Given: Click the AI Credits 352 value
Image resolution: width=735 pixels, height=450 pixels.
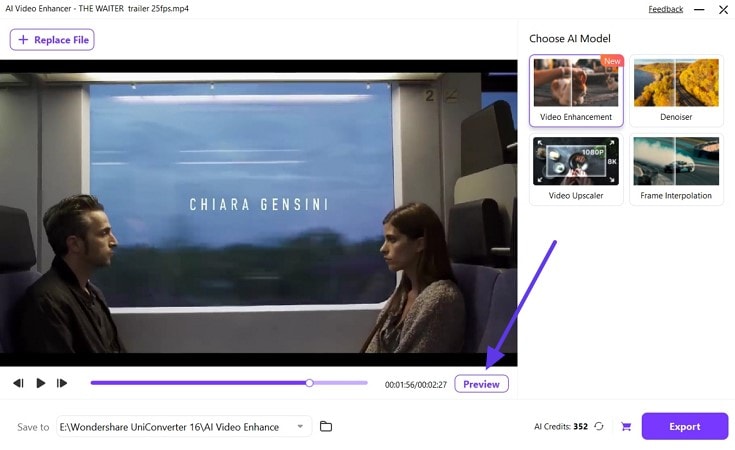Looking at the screenshot, I should [580, 426].
